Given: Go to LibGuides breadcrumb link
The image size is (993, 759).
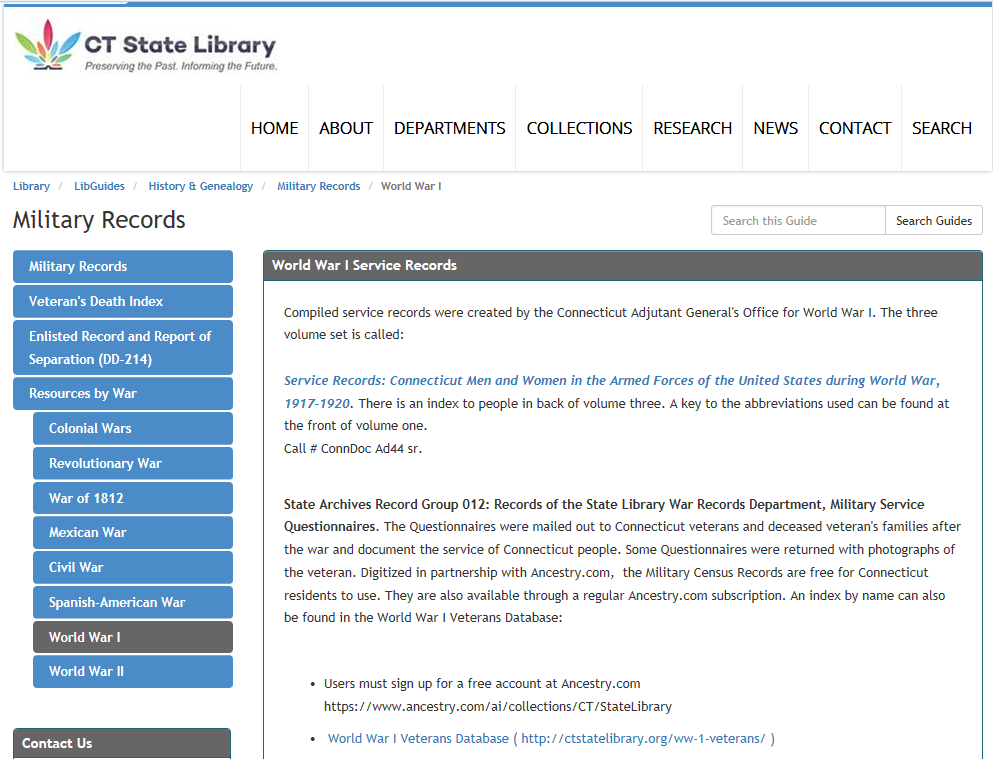Looking at the screenshot, I should pyautogui.click(x=99, y=186).
